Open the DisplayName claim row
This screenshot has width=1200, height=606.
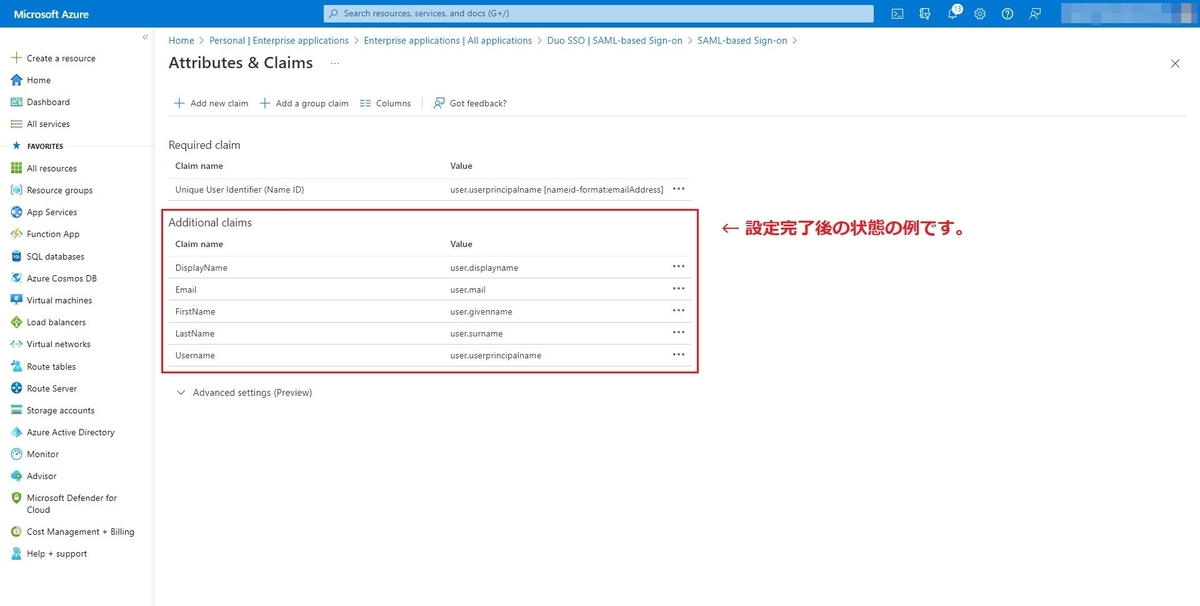tap(429, 267)
